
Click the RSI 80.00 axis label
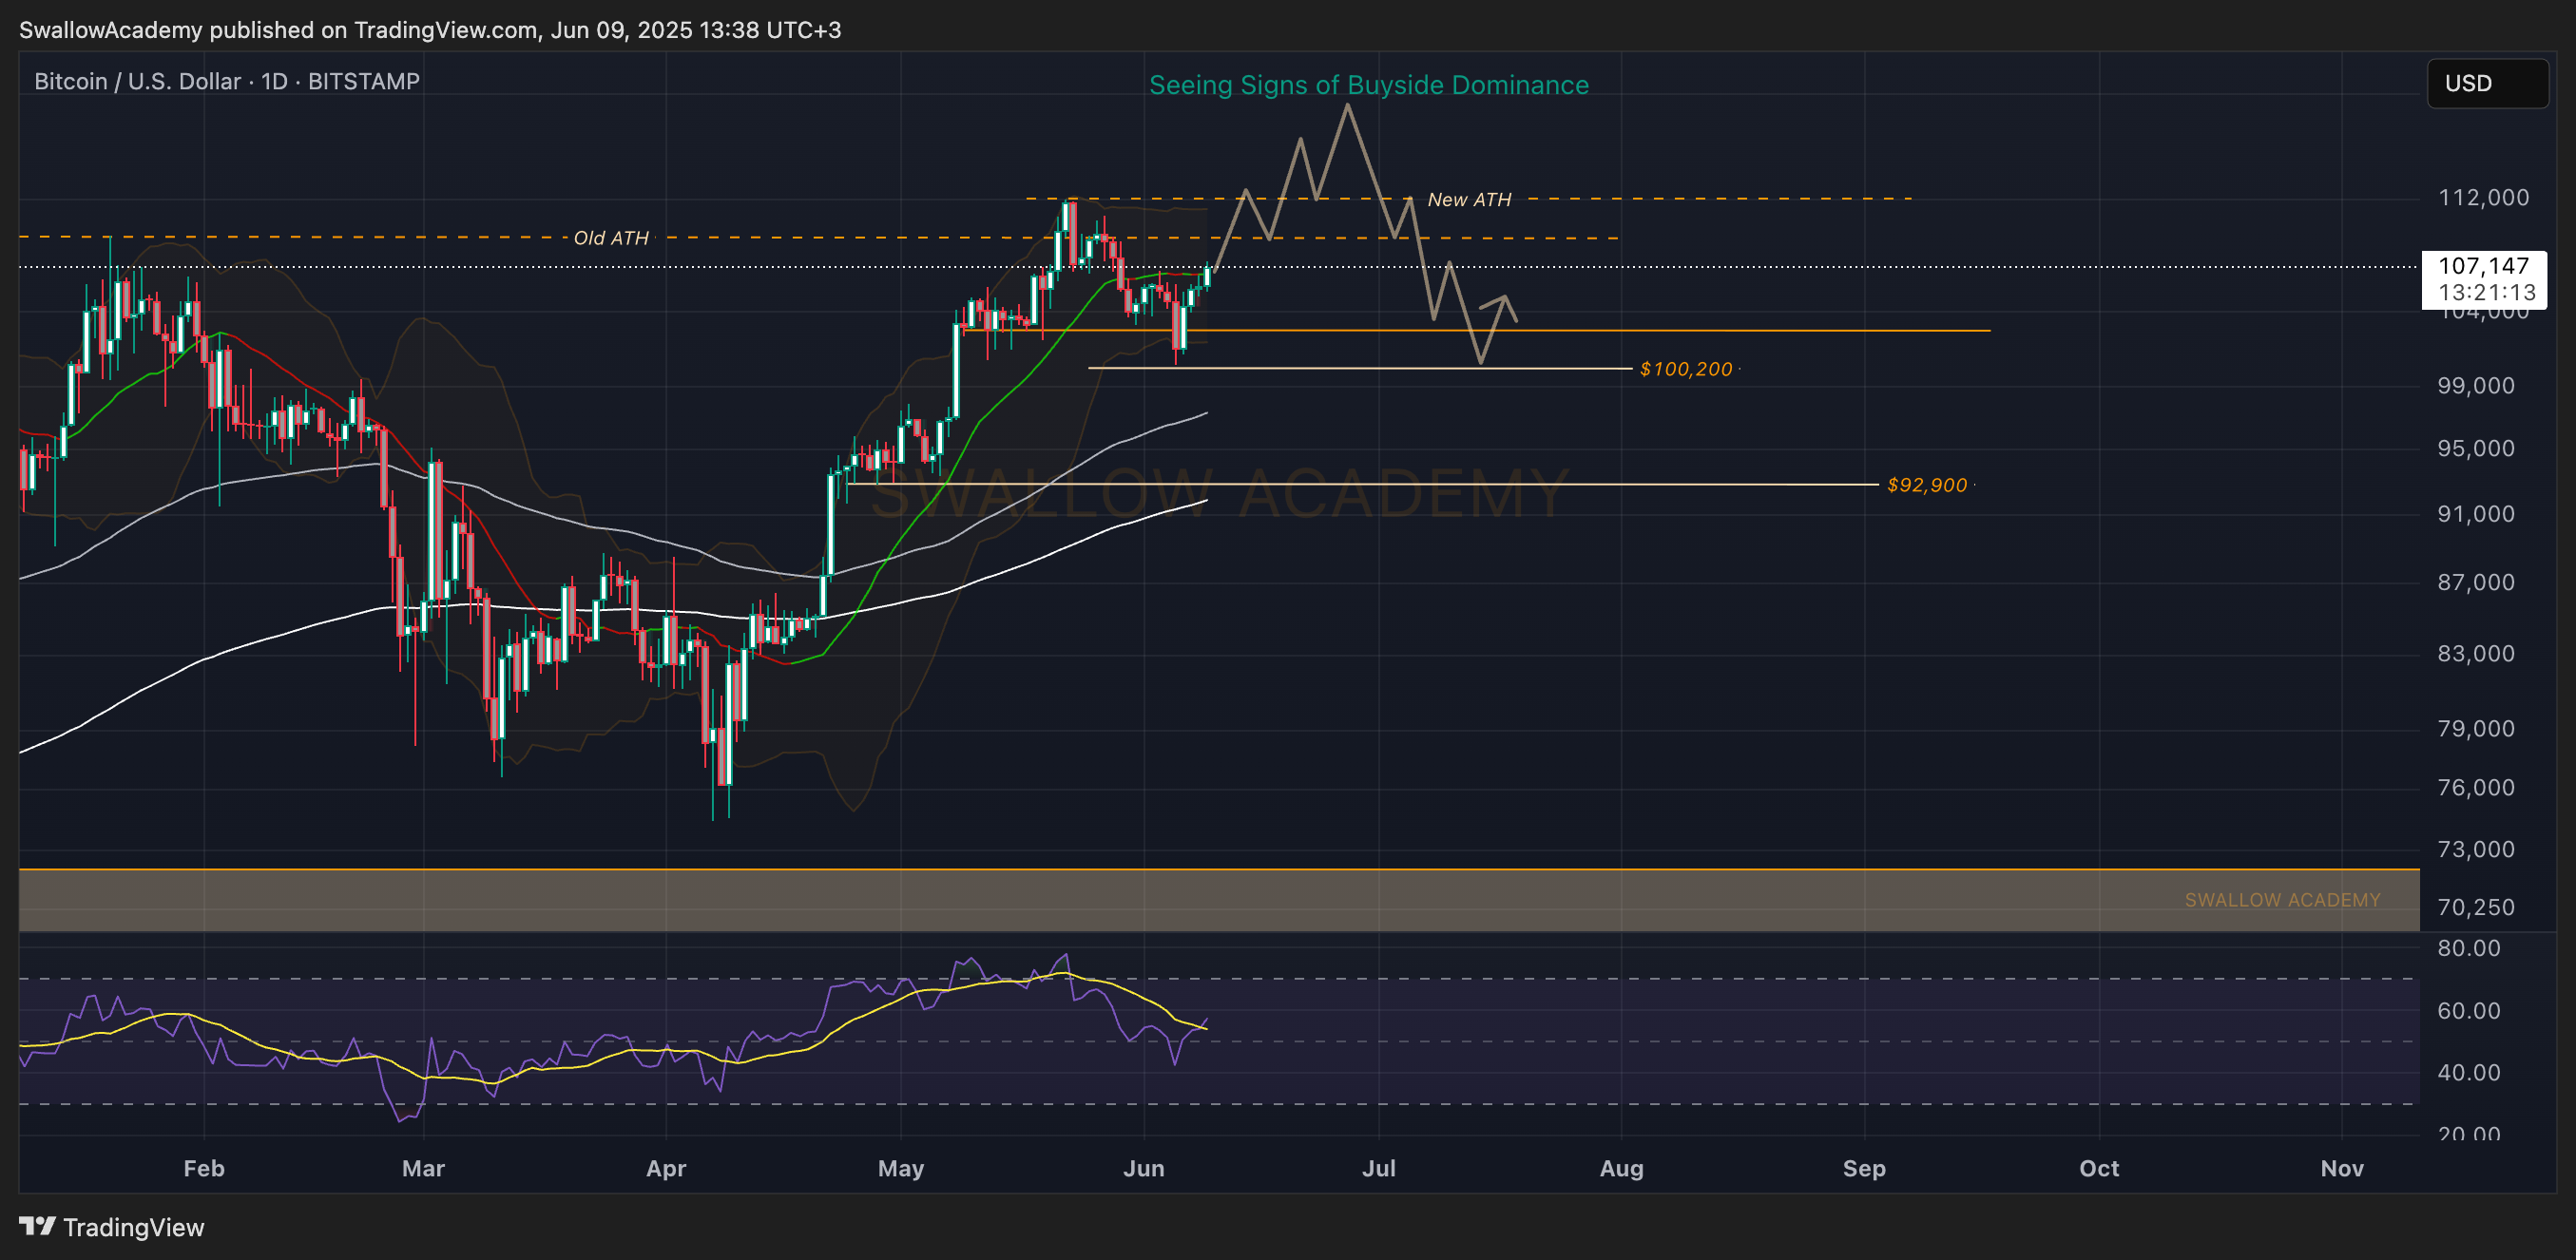[2468, 948]
